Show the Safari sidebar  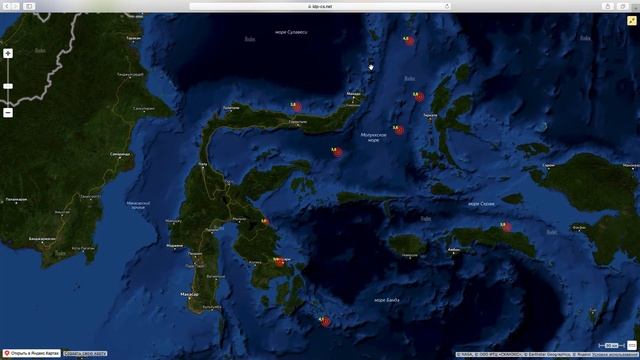point(29,6)
